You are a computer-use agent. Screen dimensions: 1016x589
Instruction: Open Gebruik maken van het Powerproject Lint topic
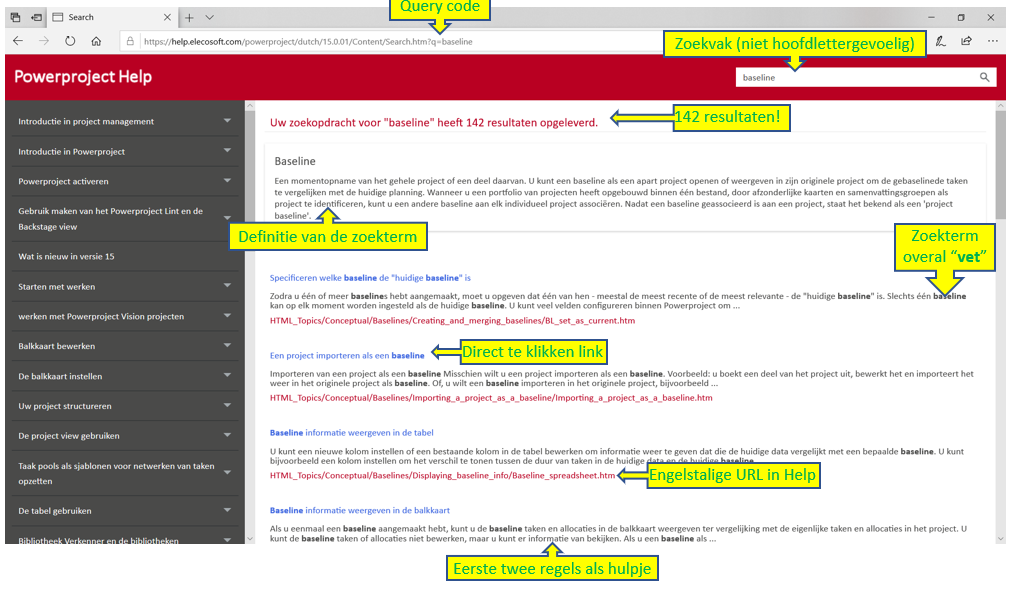tap(111, 219)
